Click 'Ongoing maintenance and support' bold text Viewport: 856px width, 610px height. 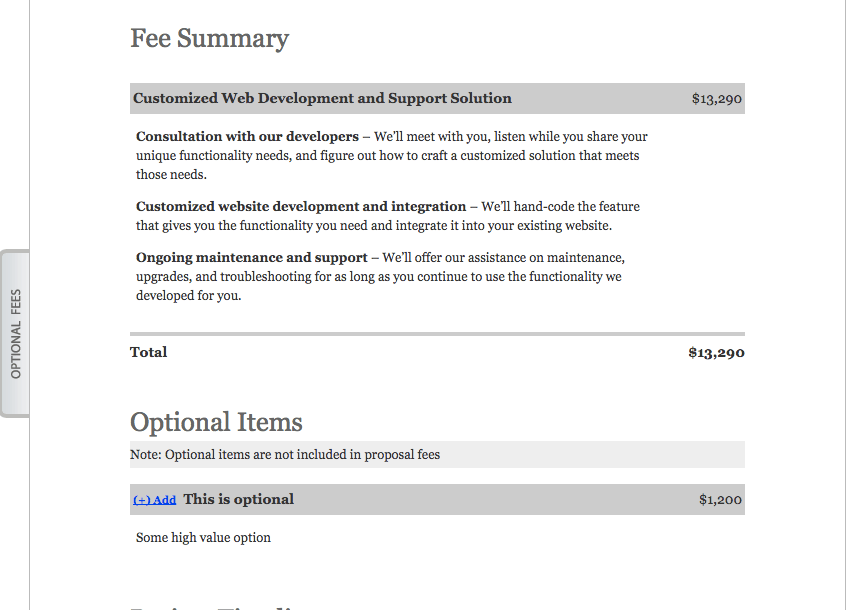coord(252,257)
